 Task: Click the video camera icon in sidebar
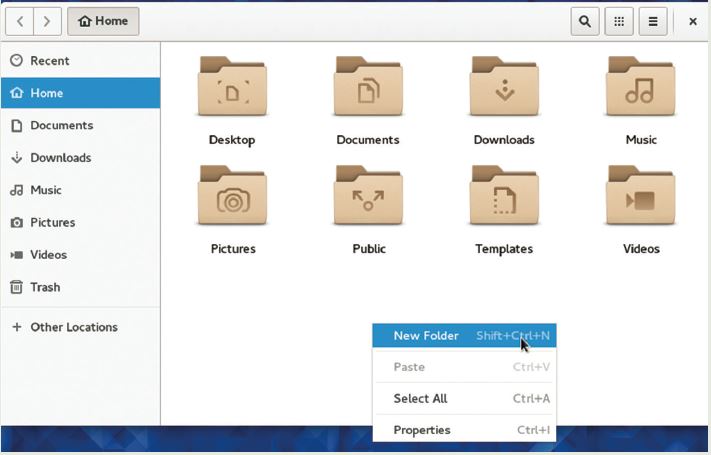pyautogui.click(x=16, y=255)
